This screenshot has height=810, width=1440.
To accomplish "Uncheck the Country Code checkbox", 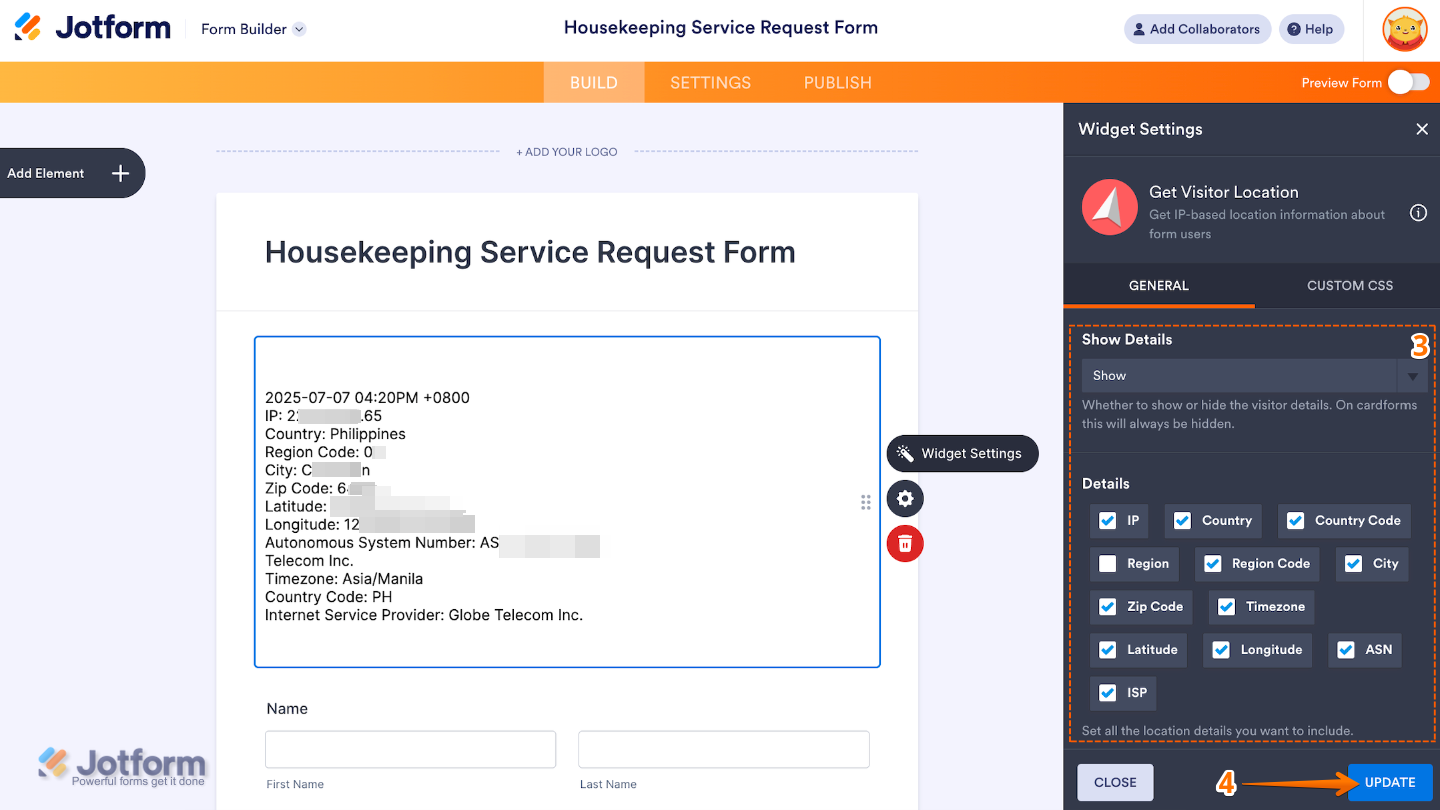I will [1296, 521].
